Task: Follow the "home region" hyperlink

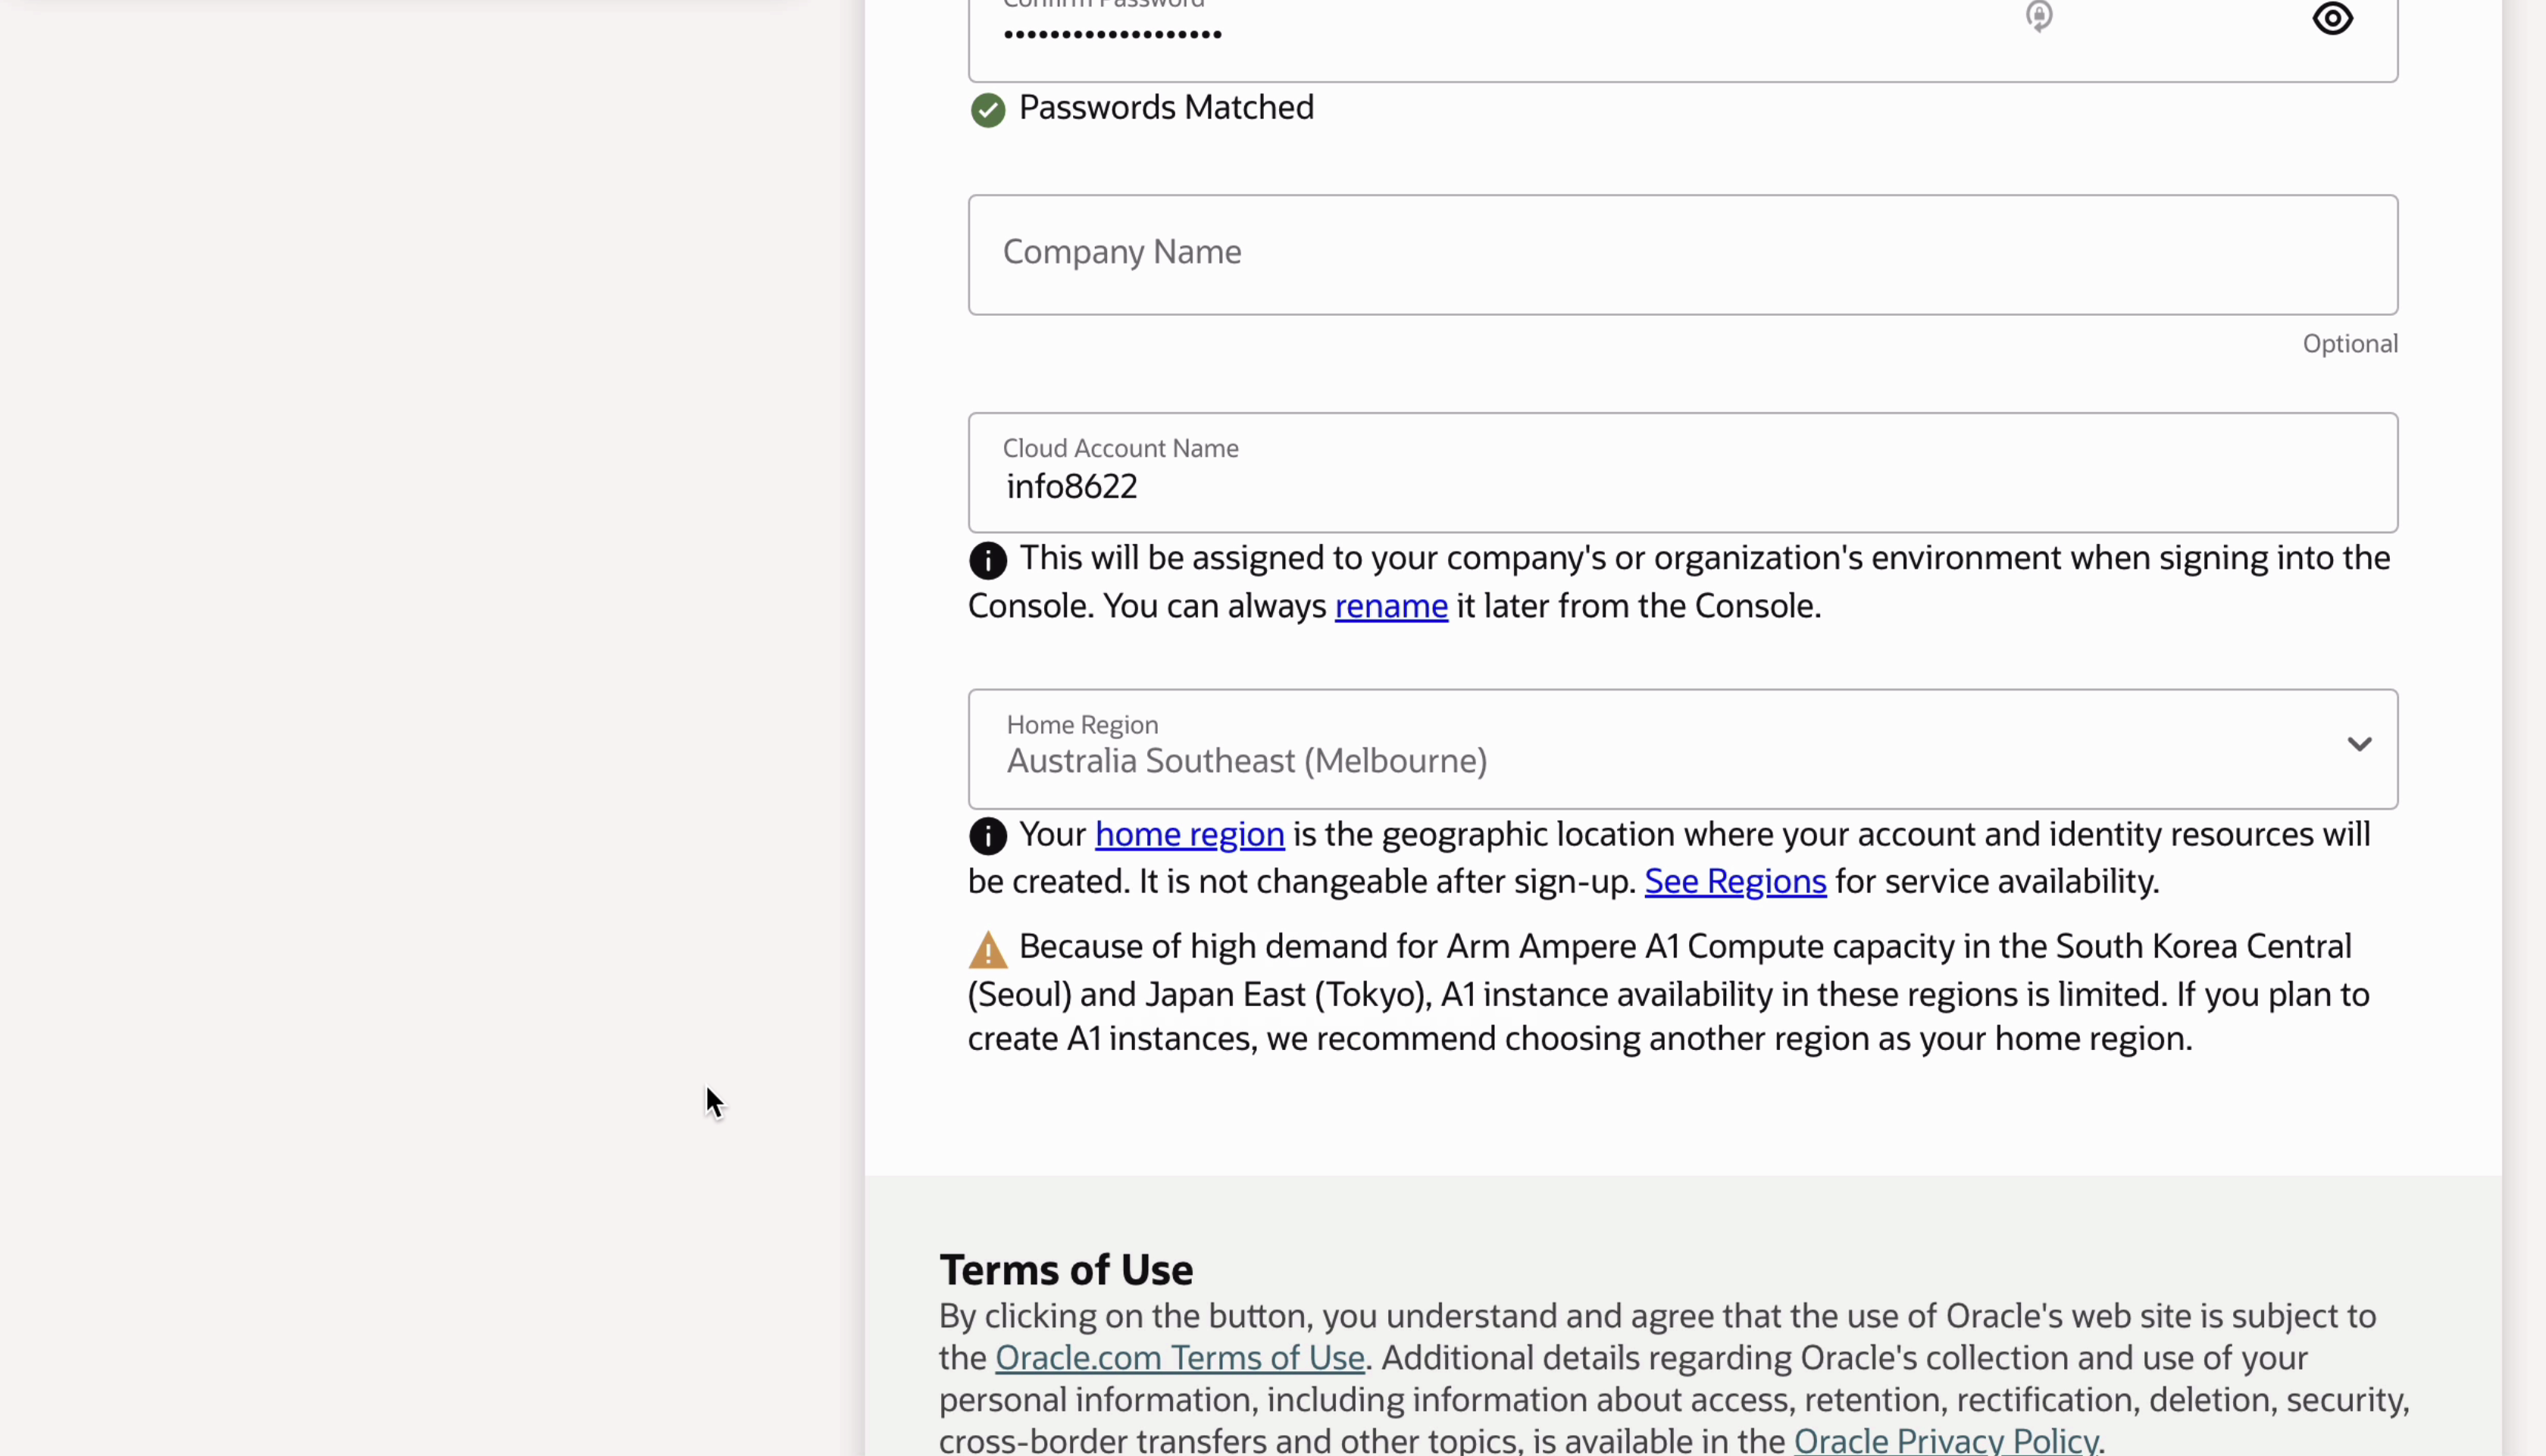Action: pos(1189,834)
